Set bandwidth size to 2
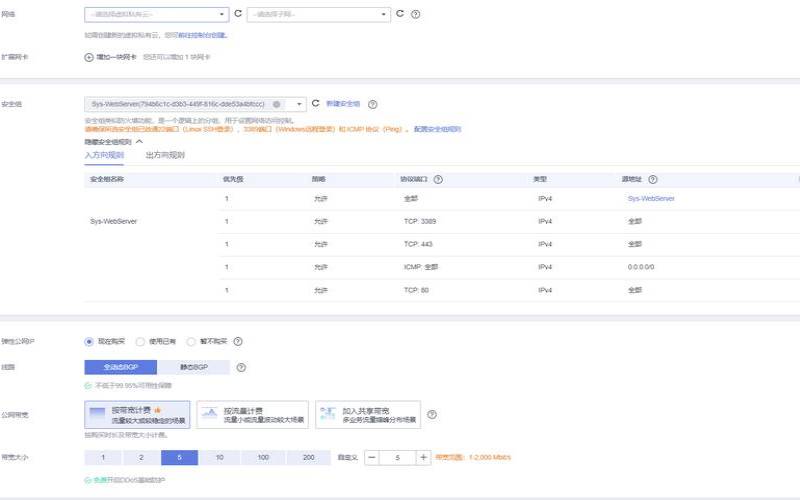Screen dimensions: 800x500 141,458
